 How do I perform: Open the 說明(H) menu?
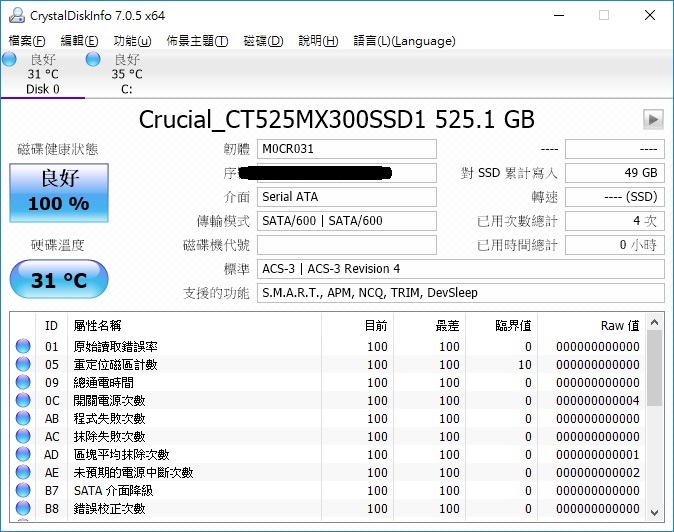[x=318, y=41]
